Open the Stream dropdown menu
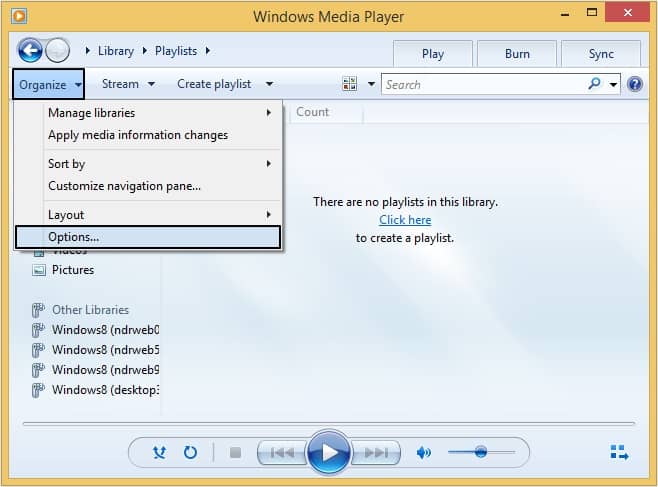This screenshot has width=658, height=487. pyautogui.click(x=128, y=84)
